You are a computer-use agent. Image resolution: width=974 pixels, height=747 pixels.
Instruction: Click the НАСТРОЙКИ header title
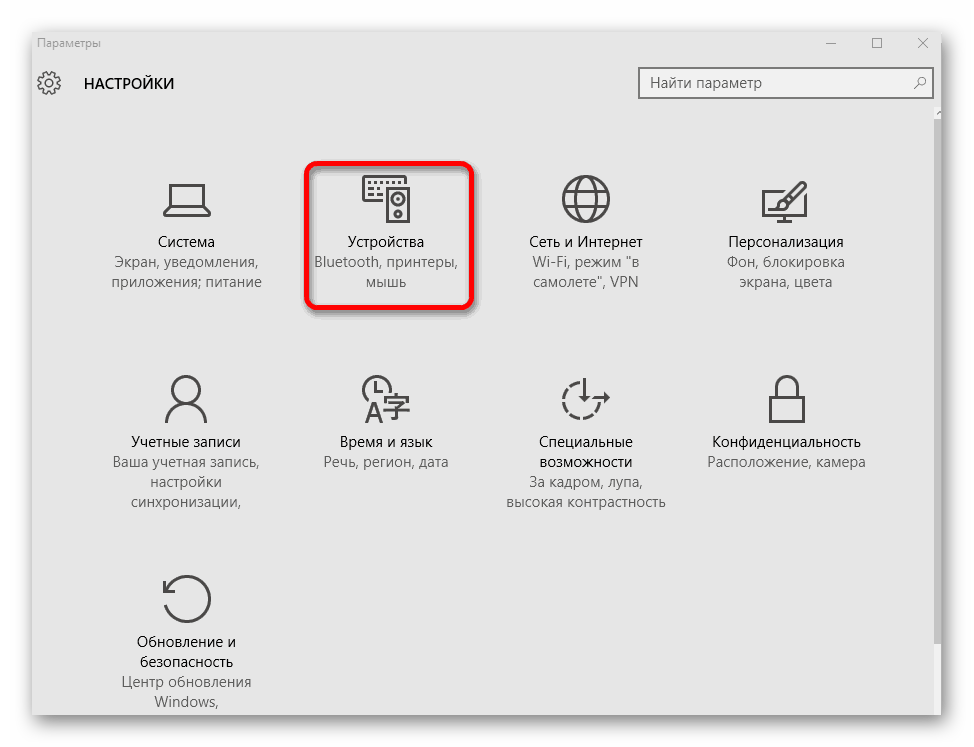(129, 83)
